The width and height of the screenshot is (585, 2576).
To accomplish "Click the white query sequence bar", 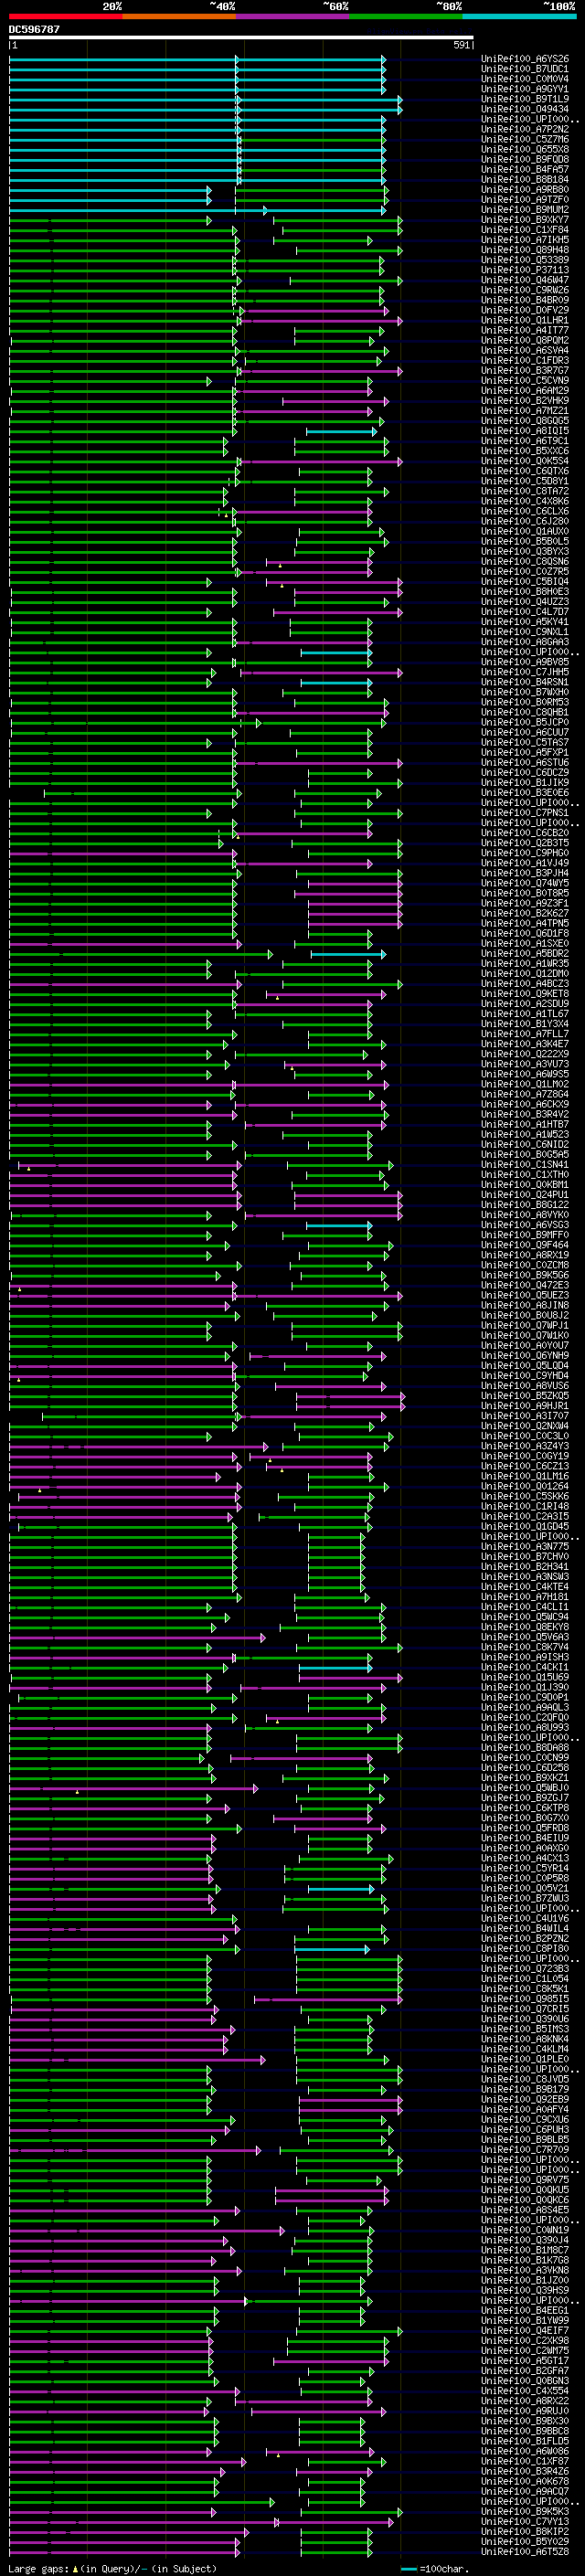I will click(x=241, y=38).
